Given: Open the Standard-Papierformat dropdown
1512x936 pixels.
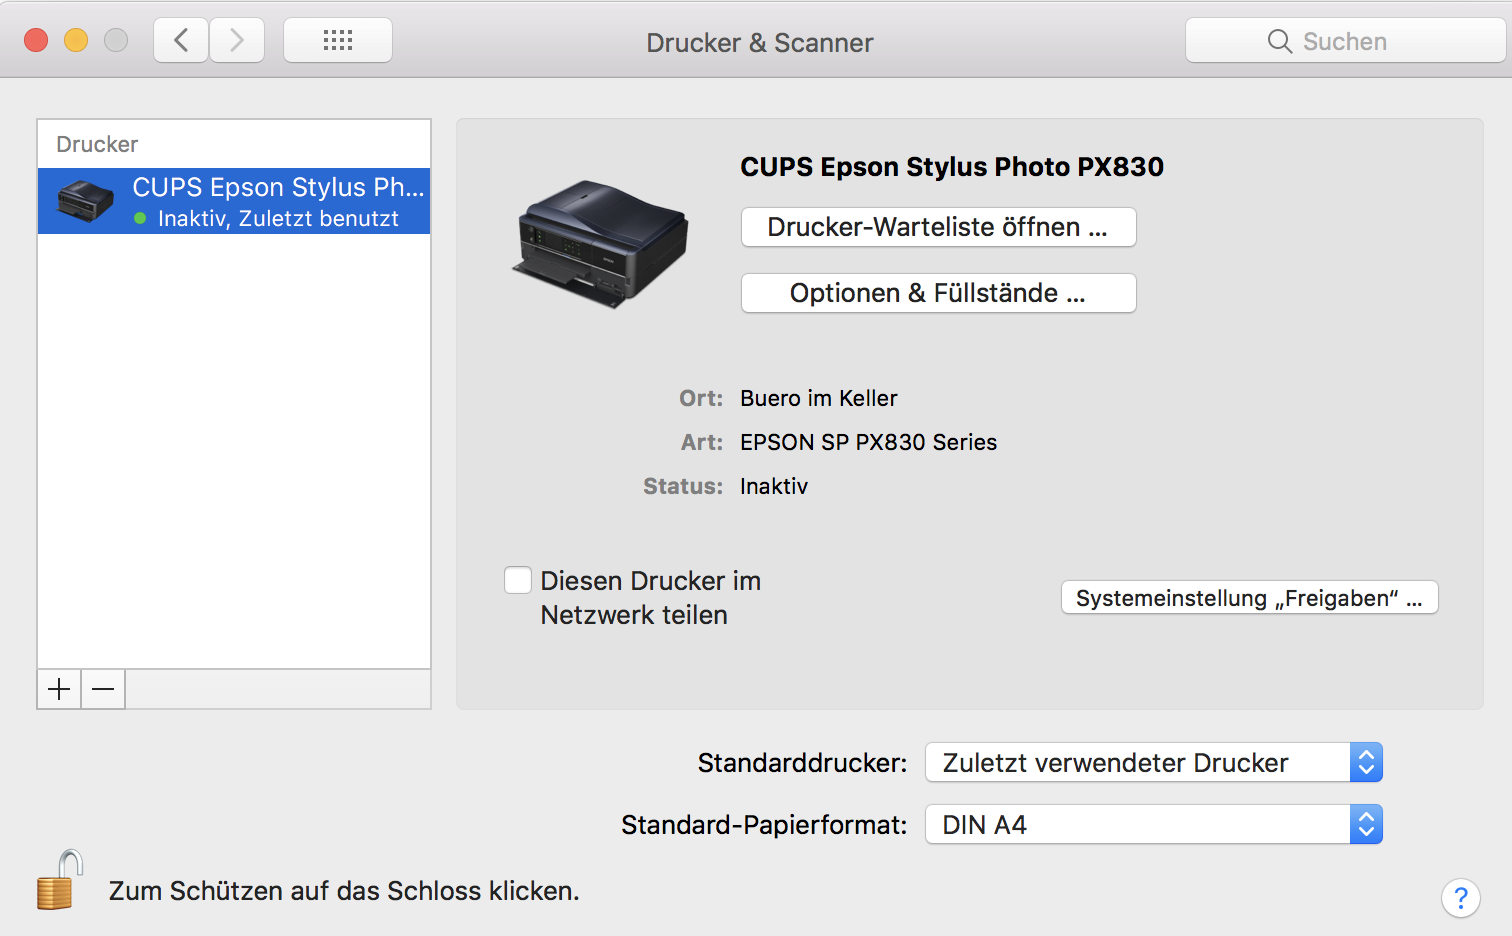Looking at the screenshot, I should [x=1154, y=825].
